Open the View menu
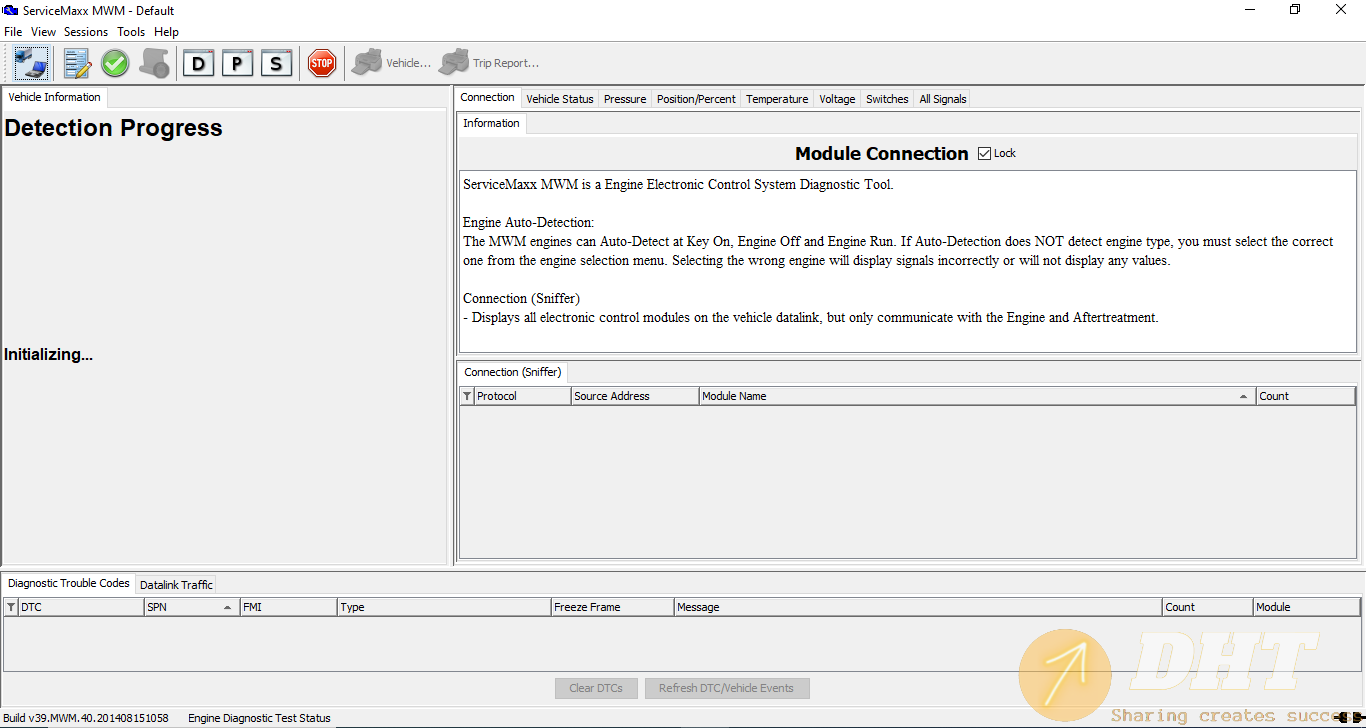This screenshot has height=728, width=1366. click(43, 32)
